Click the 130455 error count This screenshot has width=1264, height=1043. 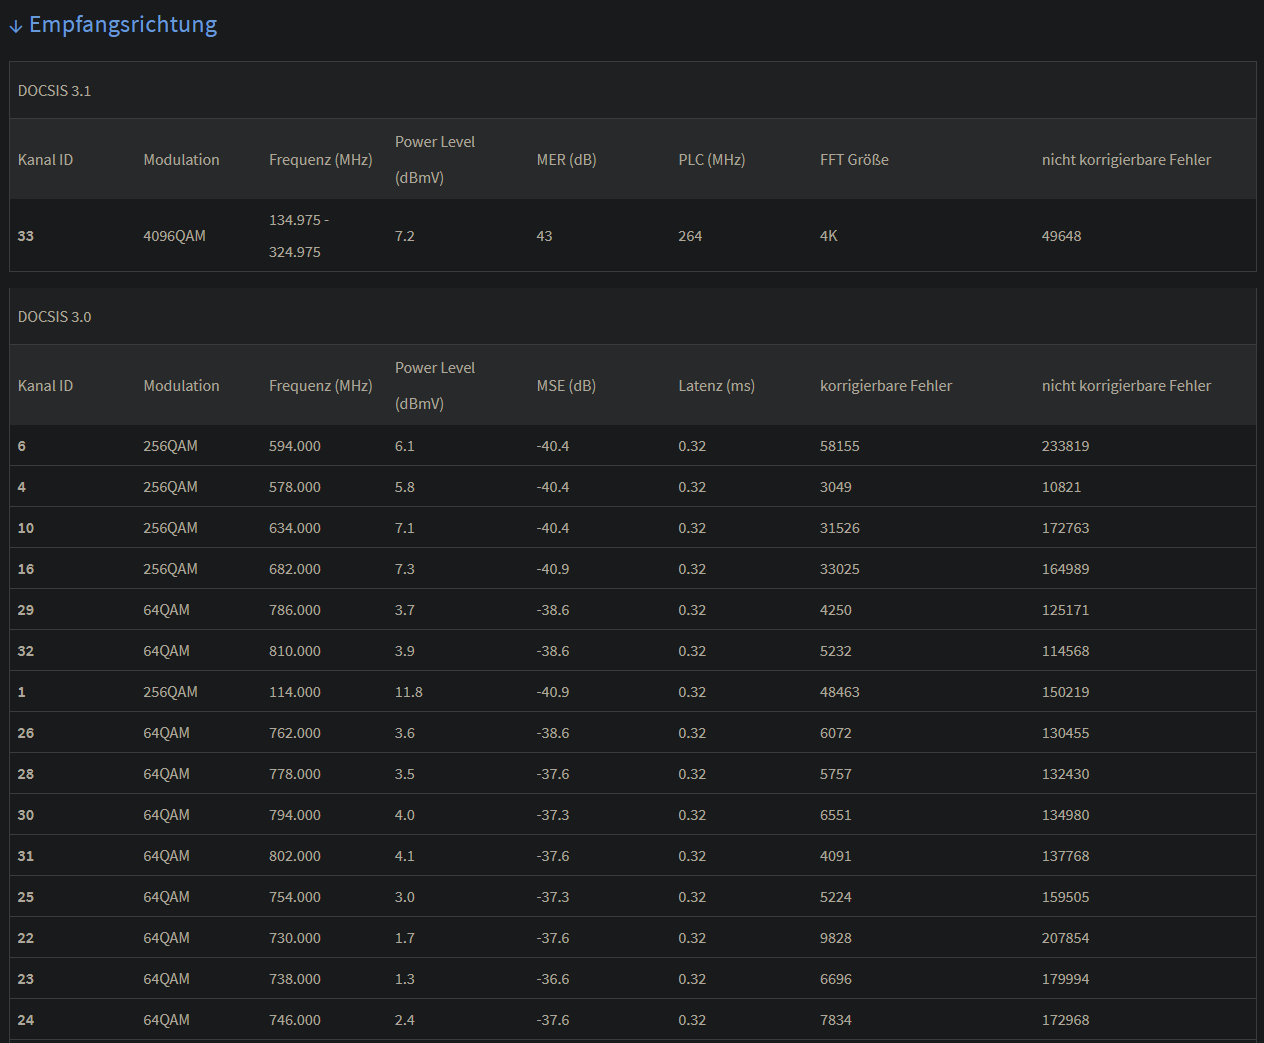click(1065, 733)
